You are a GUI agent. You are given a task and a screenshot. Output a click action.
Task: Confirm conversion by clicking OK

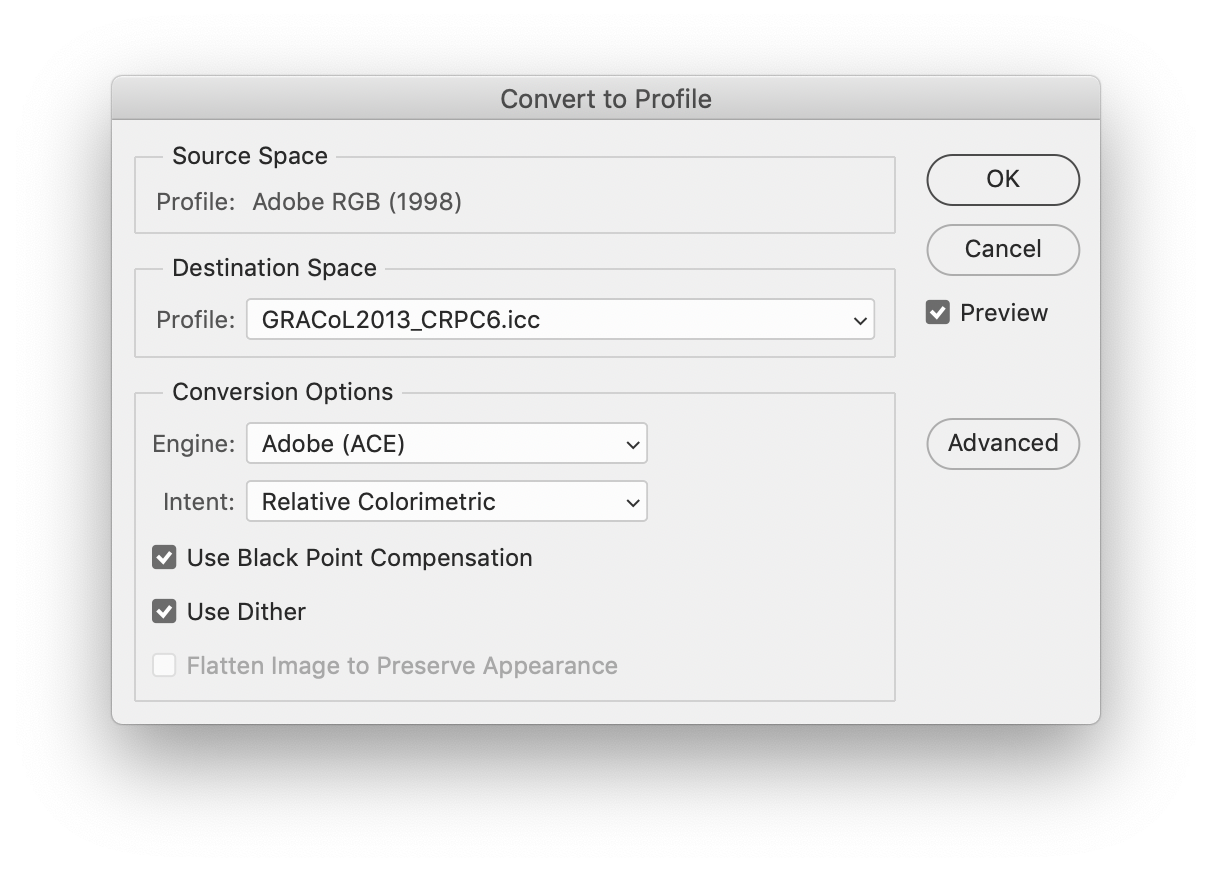point(1002,179)
